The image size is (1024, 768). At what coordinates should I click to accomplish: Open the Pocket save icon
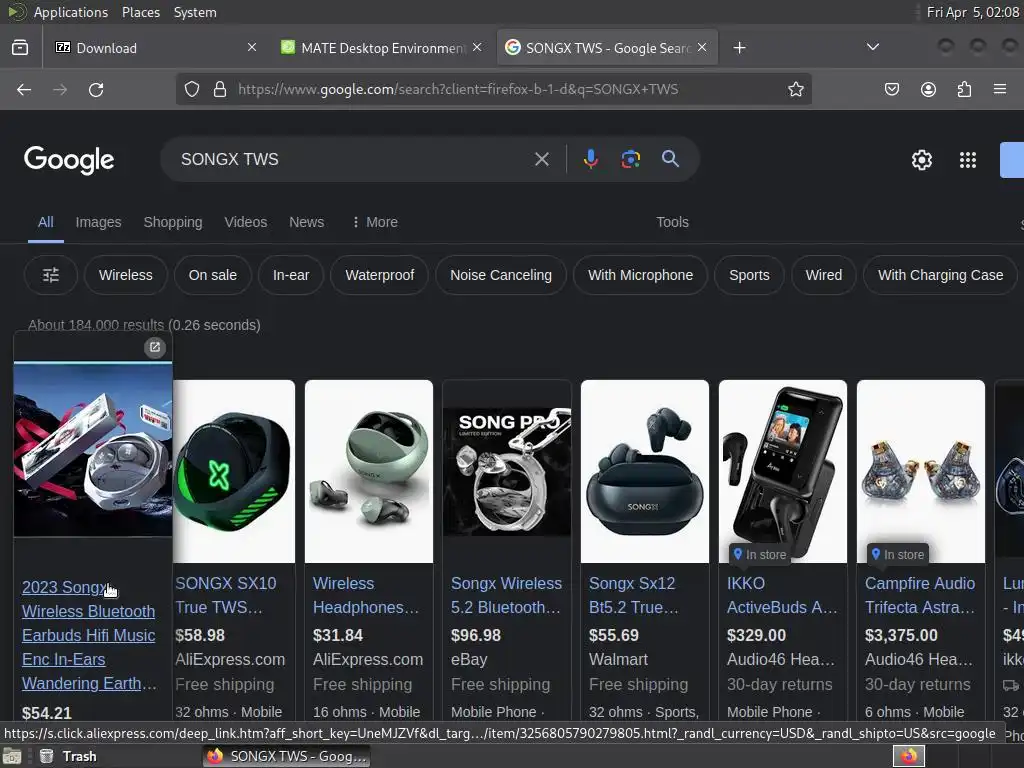pyautogui.click(x=891, y=89)
